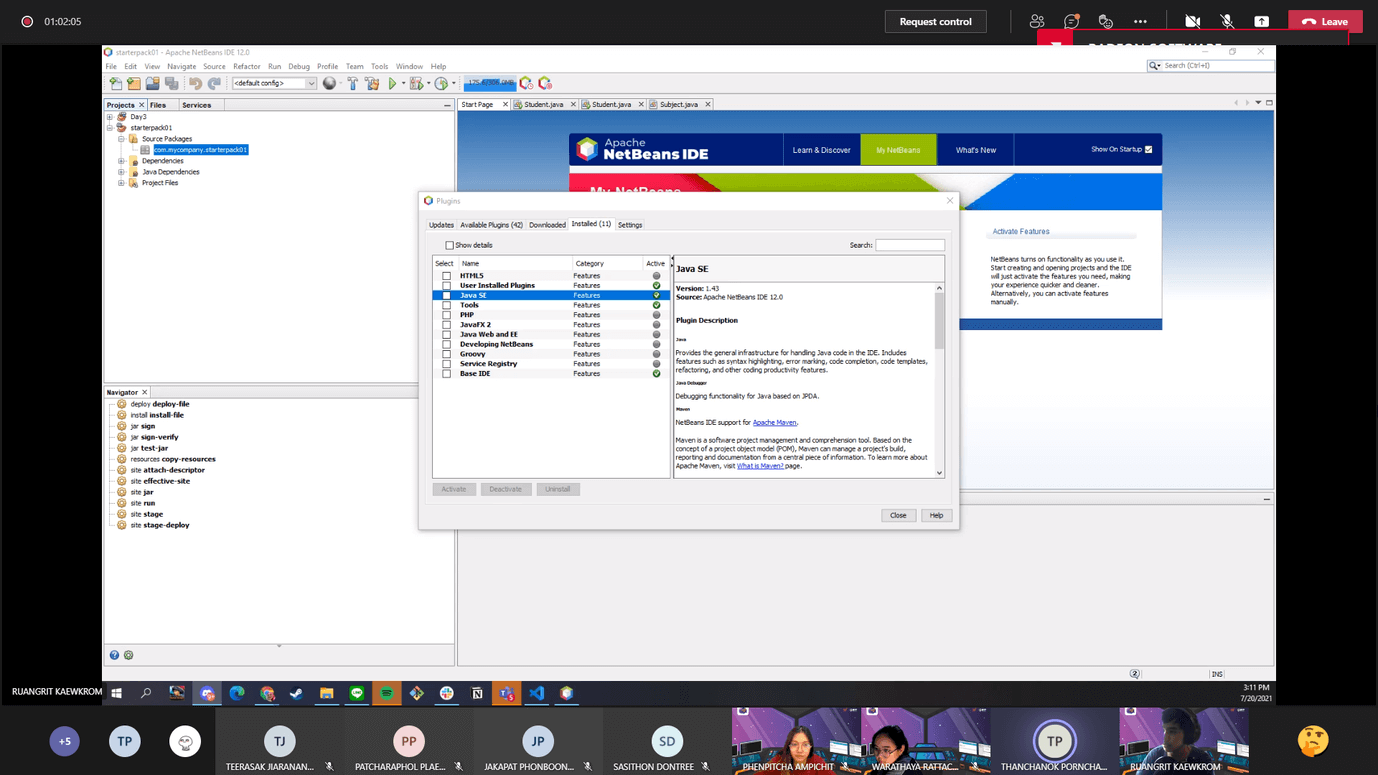Expand the Day3 project node
Image resolution: width=1378 pixels, height=775 pixels.
(x=110, y=117)
